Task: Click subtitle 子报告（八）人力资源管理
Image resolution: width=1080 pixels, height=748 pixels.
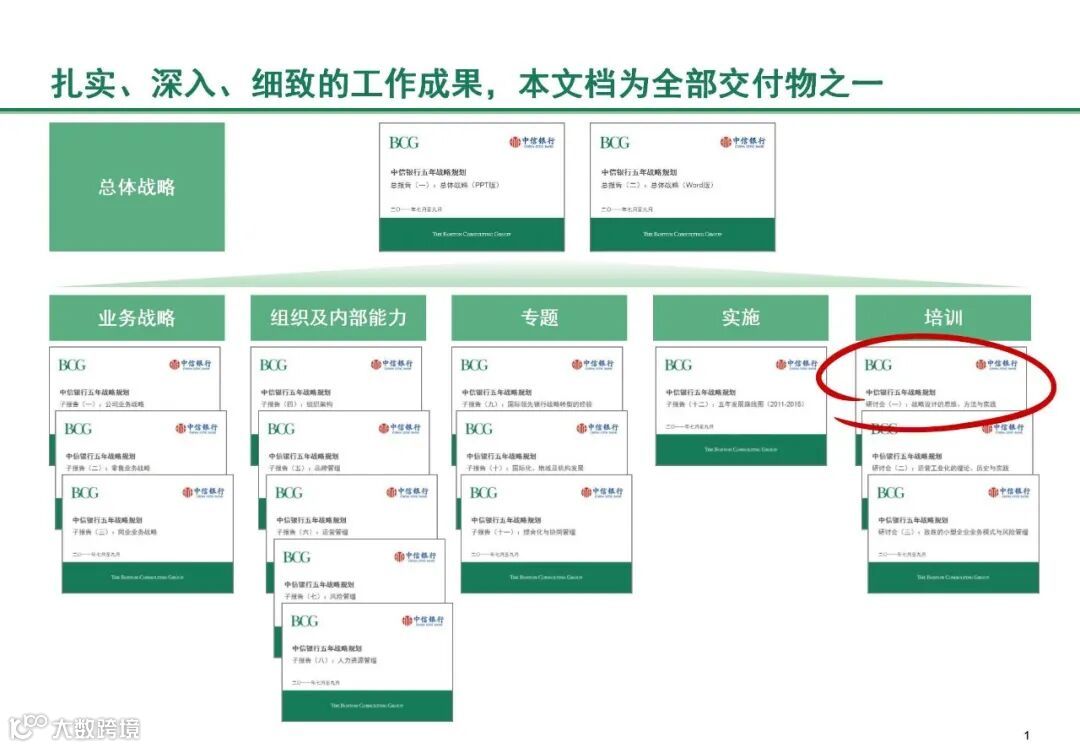Action: [x=335, y=661]
